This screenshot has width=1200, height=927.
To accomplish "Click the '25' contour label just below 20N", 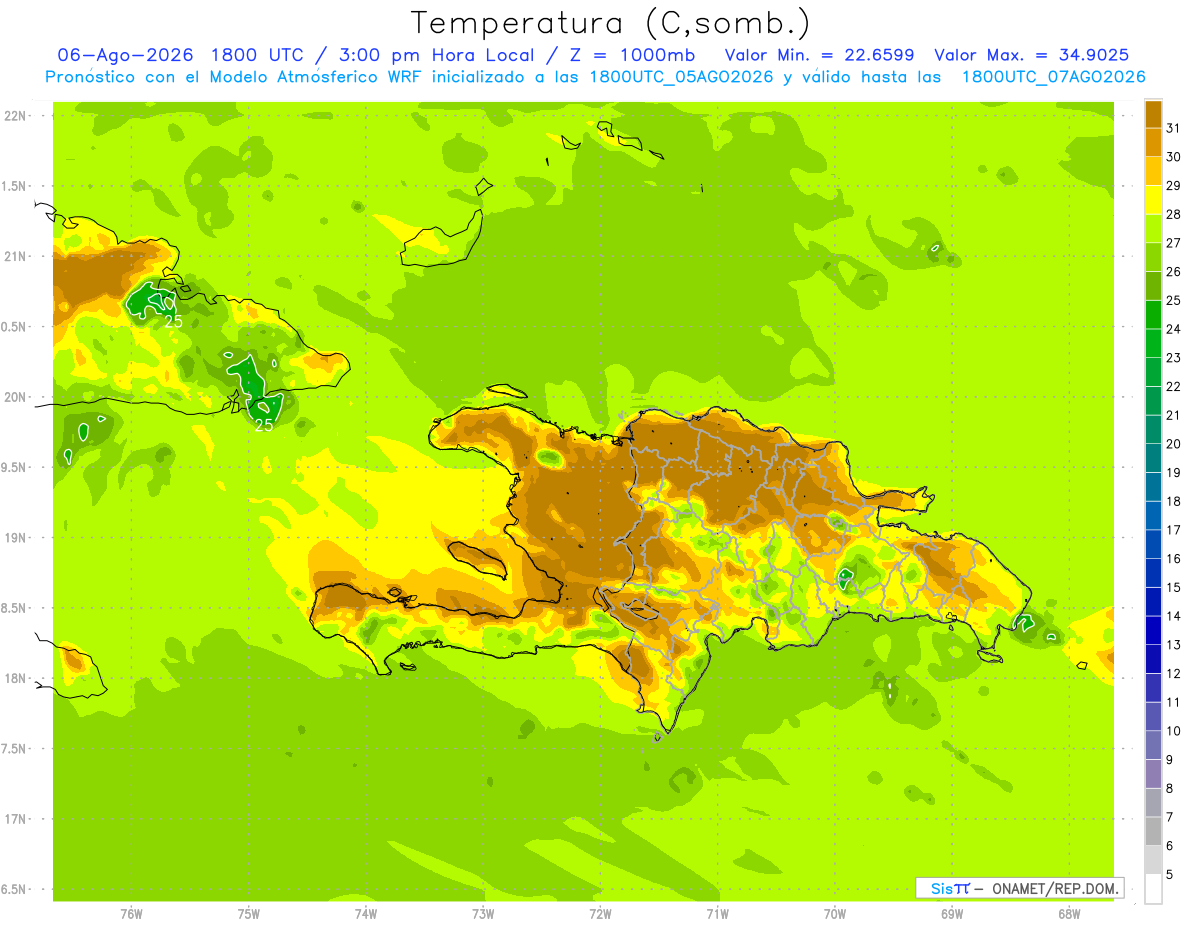I will pos(263,425).
